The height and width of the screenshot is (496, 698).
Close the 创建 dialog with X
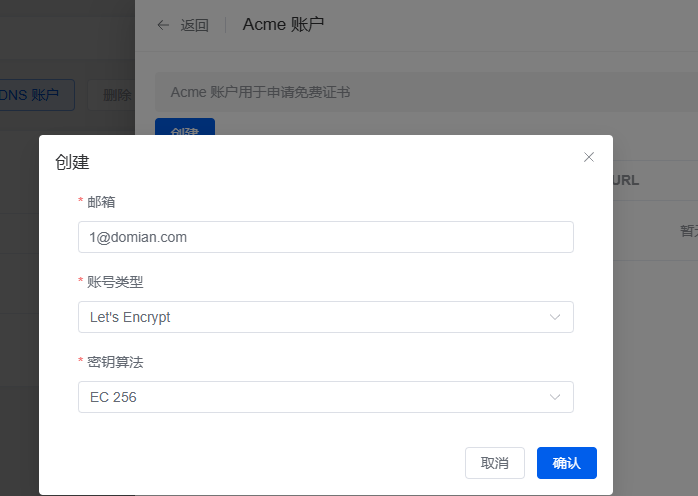point(589,157)
